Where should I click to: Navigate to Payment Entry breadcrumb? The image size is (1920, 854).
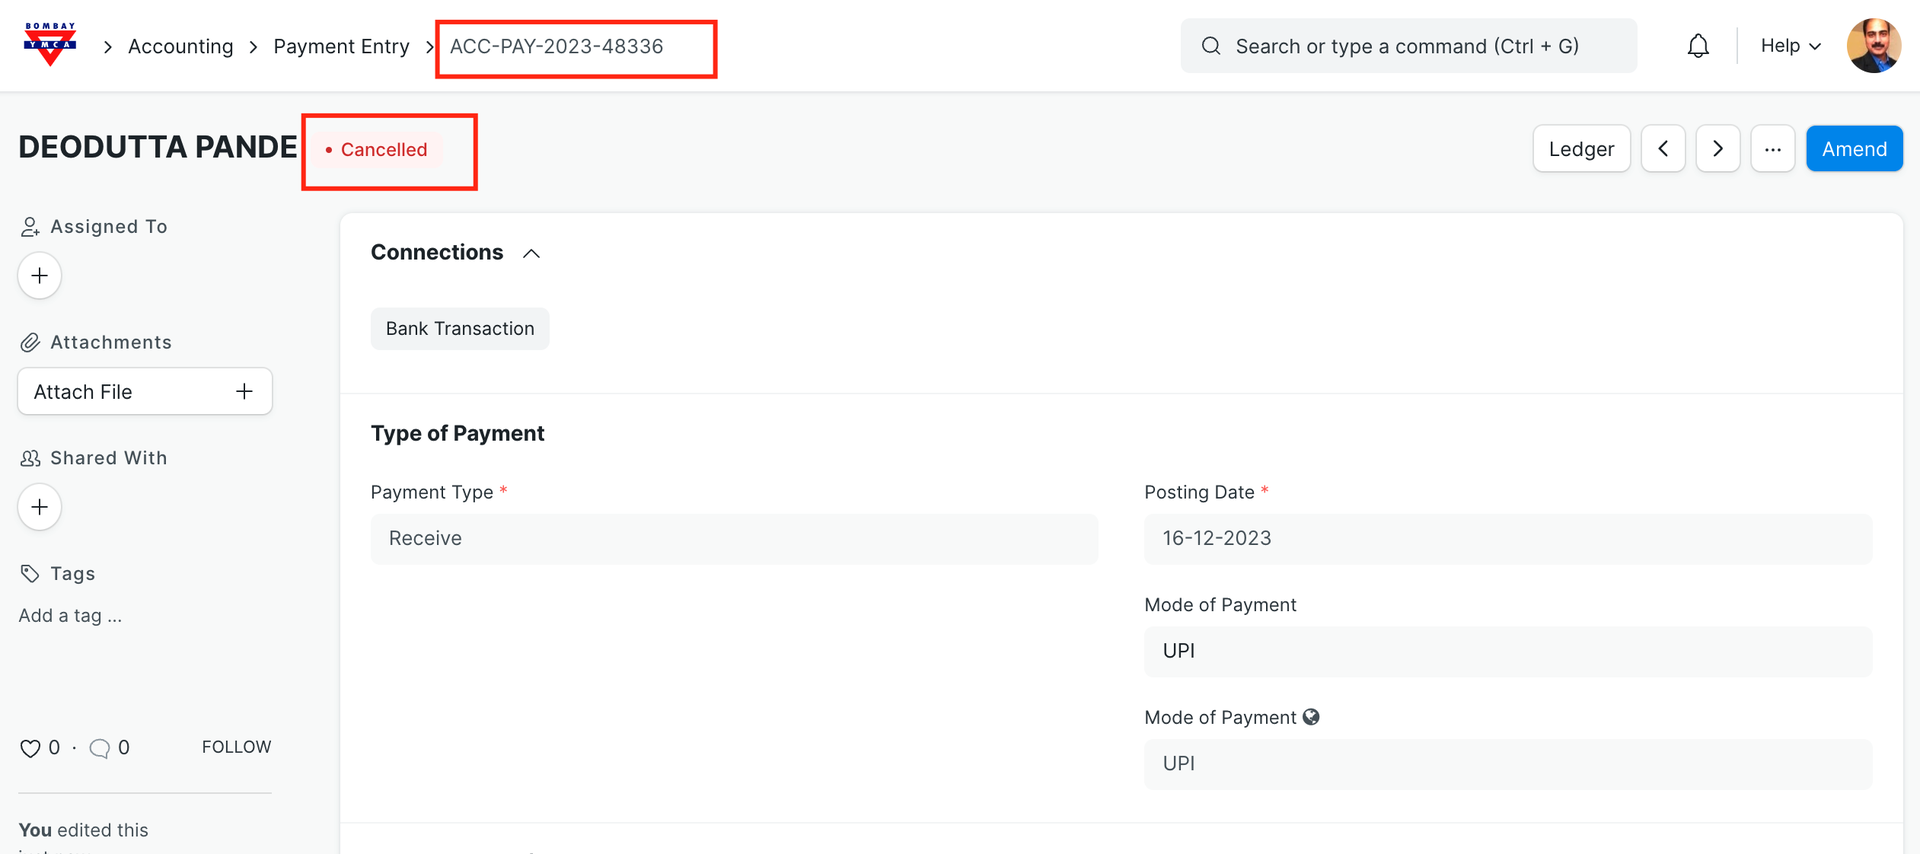pos(341,47)
